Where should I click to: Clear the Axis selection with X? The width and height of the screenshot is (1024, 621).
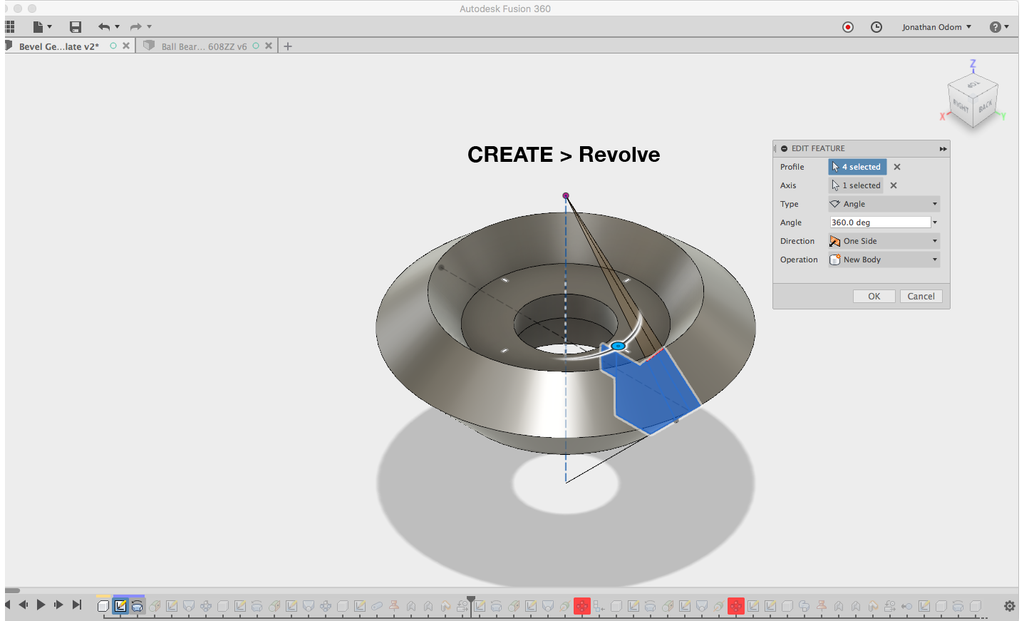click(x=893, y=185)
